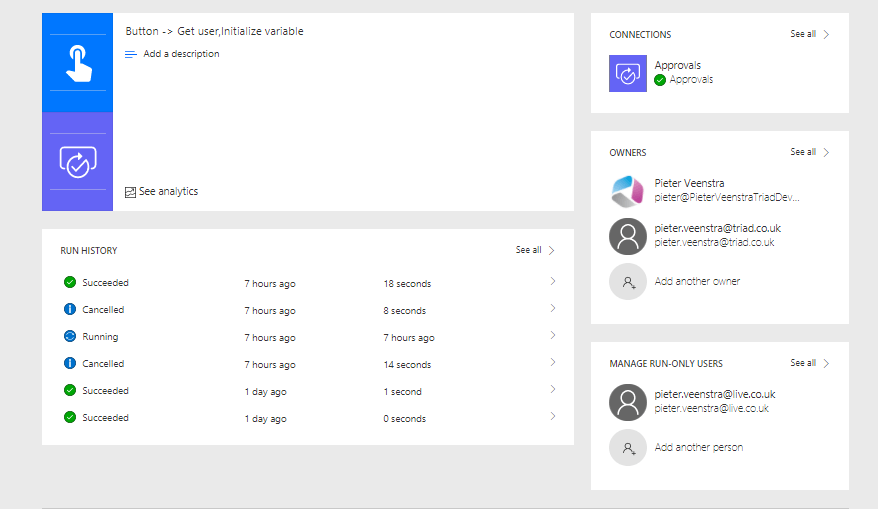The width and height of the screenshot is (878, 509).
Task: Click owner name Pieter Veenstra
Action: click(689, 183)
